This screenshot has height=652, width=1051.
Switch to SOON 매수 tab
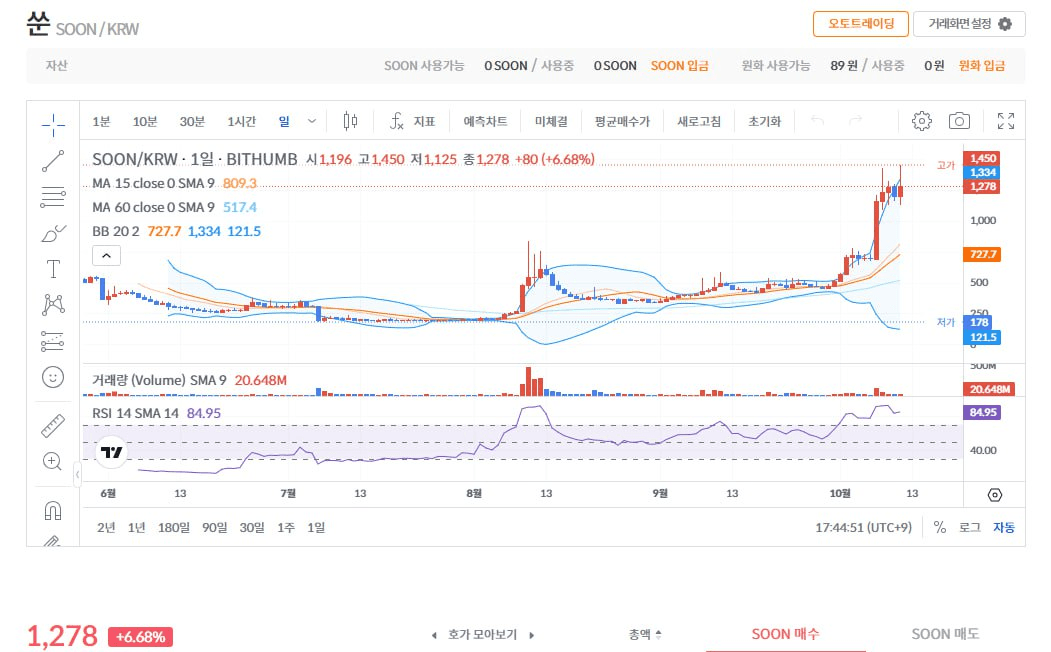[x=785, y=634]
